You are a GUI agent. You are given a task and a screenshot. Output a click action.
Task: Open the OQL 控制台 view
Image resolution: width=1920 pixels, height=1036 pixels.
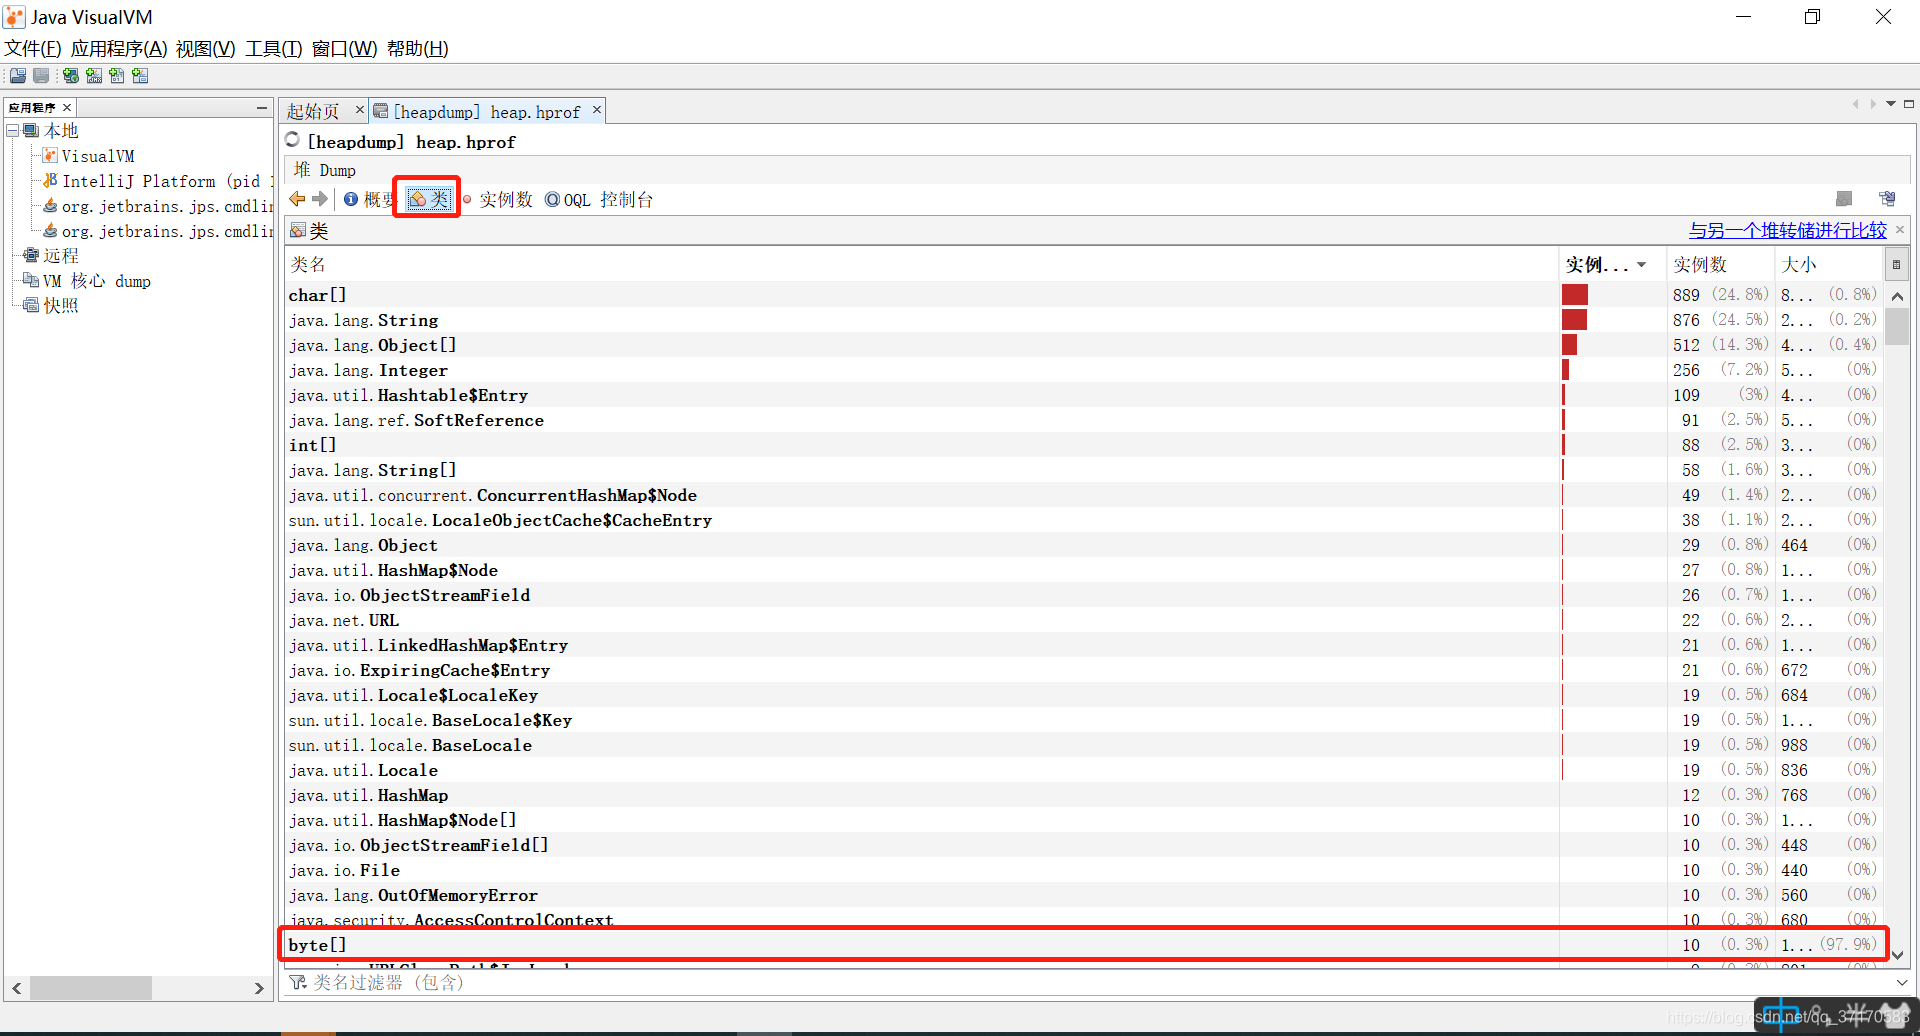click(599, 200)
